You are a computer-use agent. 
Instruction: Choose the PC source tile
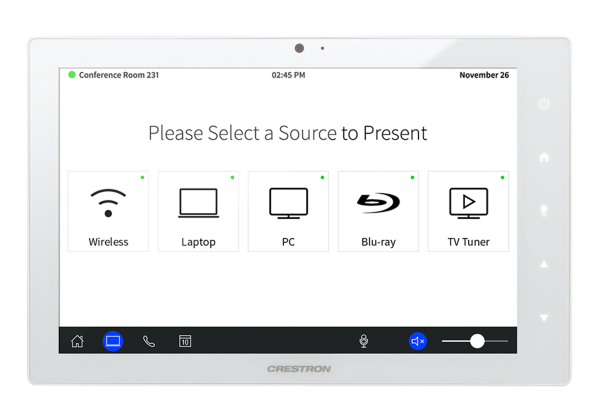click(288, 211)
